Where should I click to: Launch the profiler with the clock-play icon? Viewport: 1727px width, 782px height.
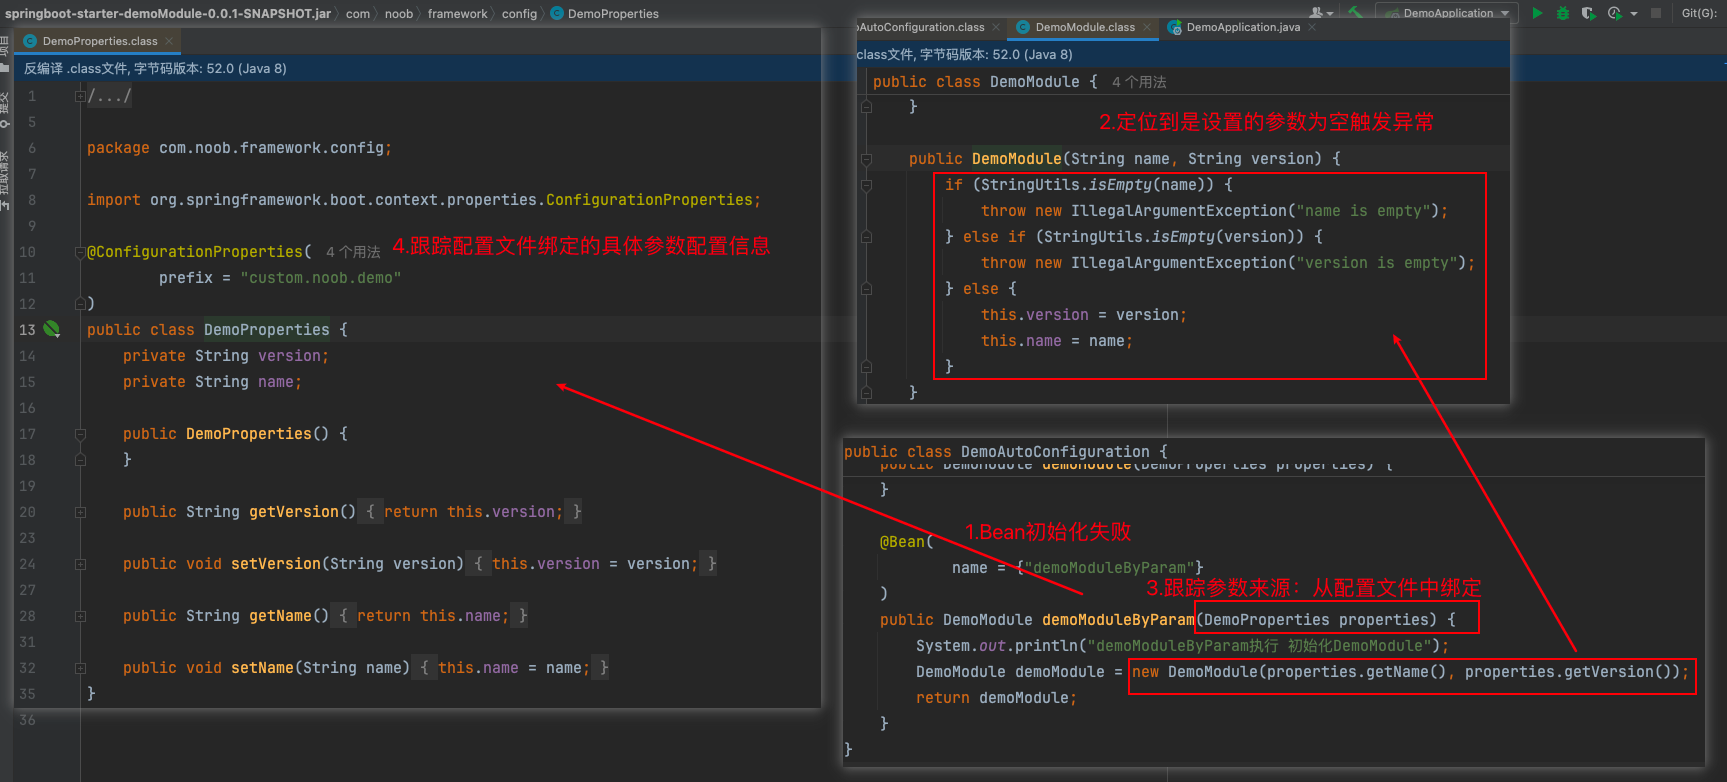point(1614,13)
